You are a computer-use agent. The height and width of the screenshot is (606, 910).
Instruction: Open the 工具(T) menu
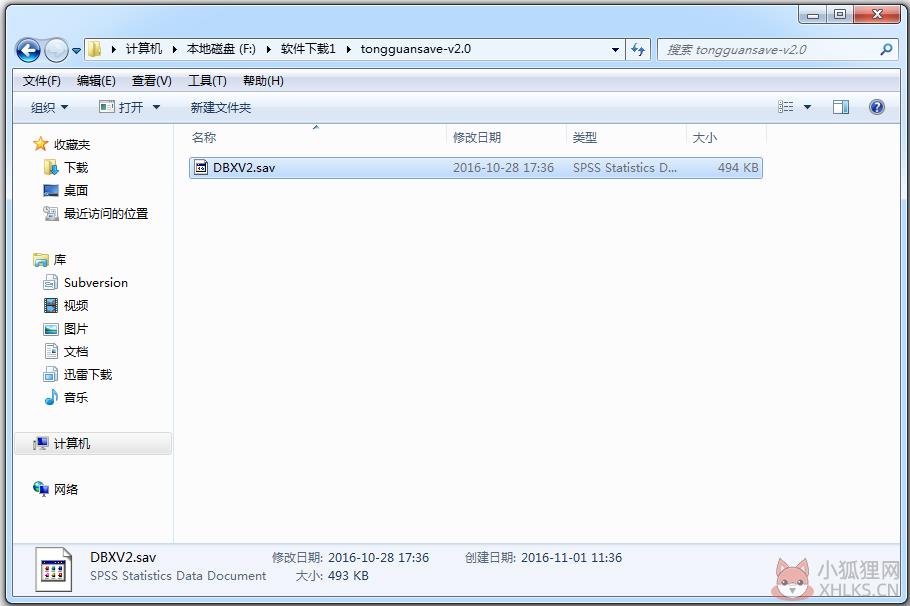click(207, 81)
